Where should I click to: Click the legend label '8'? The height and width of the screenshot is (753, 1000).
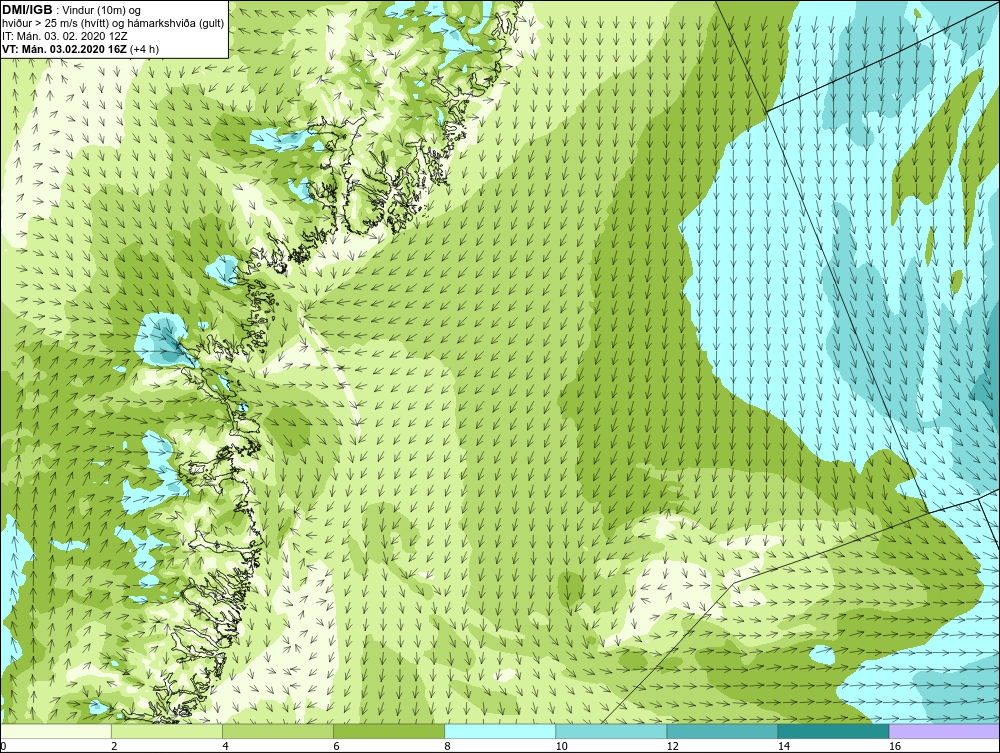(x=447, y=746)
